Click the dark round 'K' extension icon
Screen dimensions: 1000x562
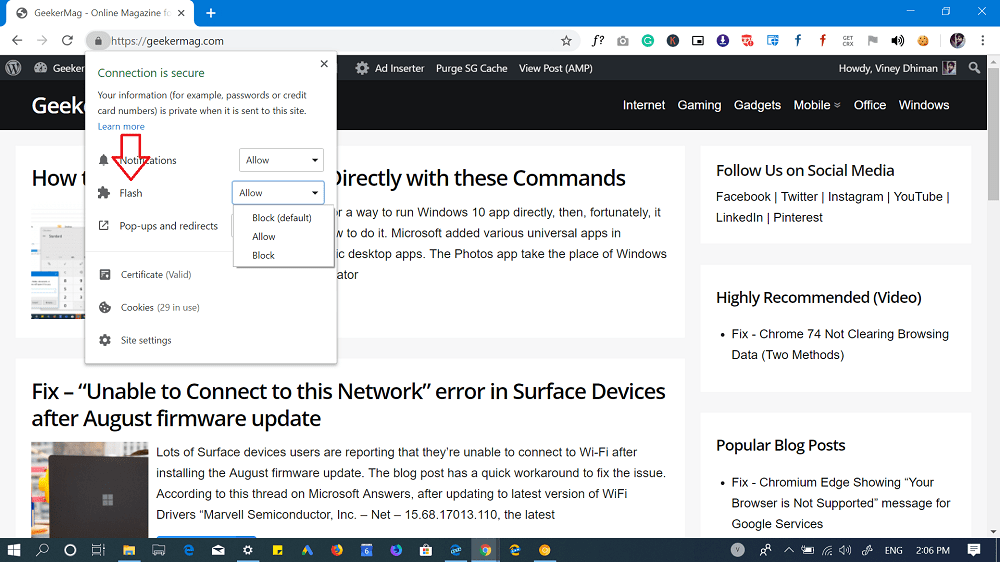[672, 41]
